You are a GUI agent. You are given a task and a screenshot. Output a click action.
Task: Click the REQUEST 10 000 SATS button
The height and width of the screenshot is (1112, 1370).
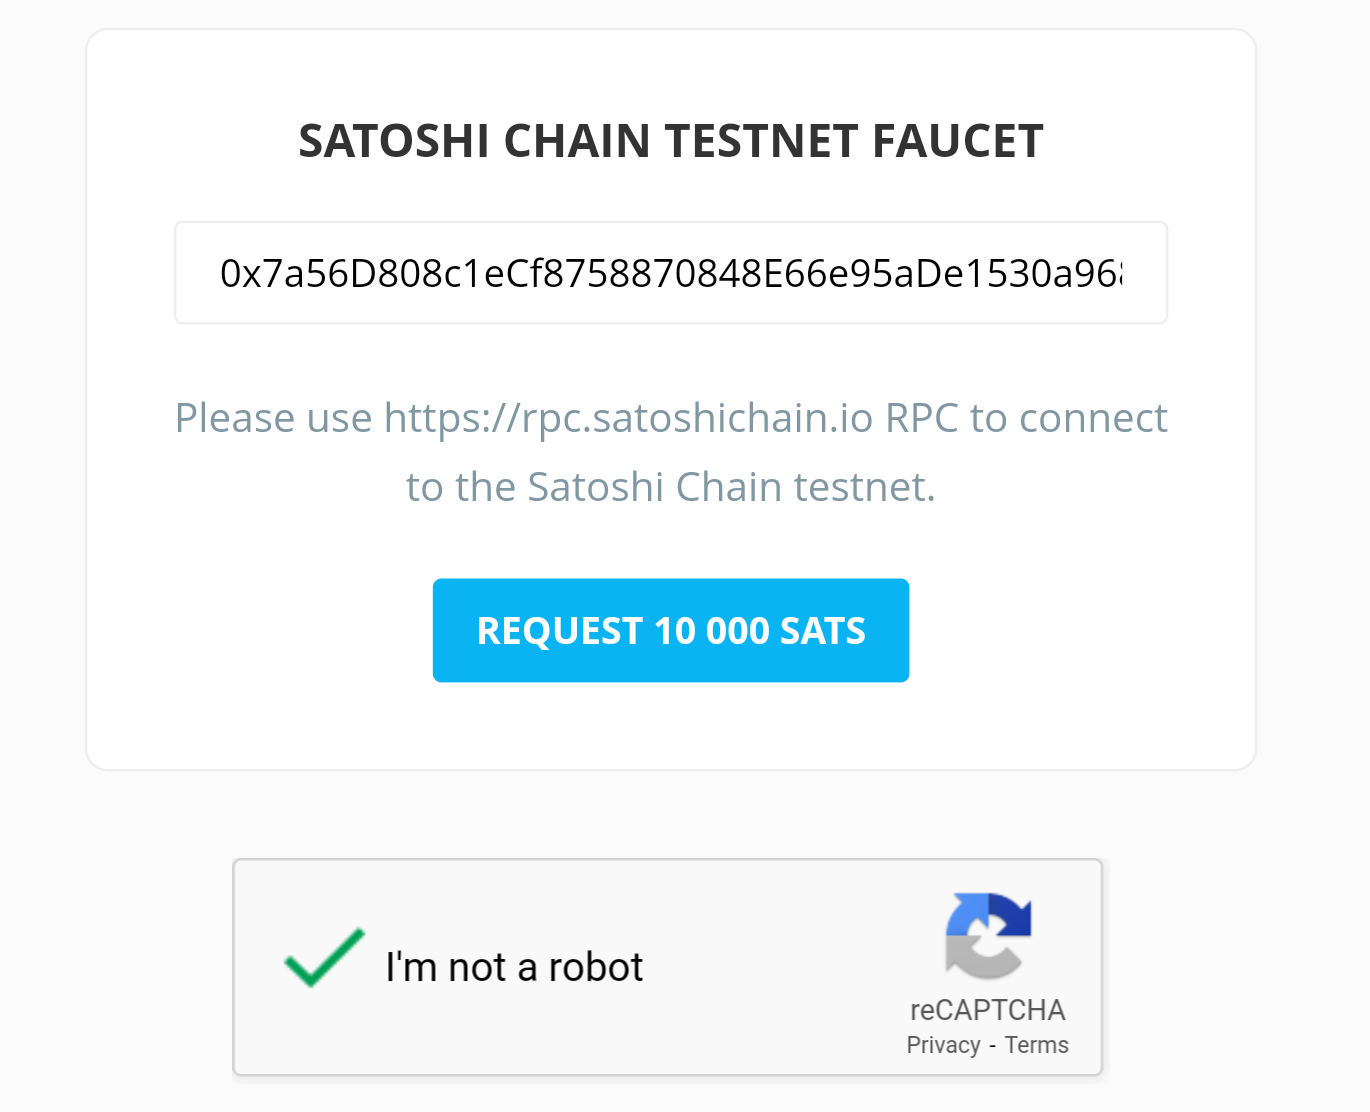(671, 630)
